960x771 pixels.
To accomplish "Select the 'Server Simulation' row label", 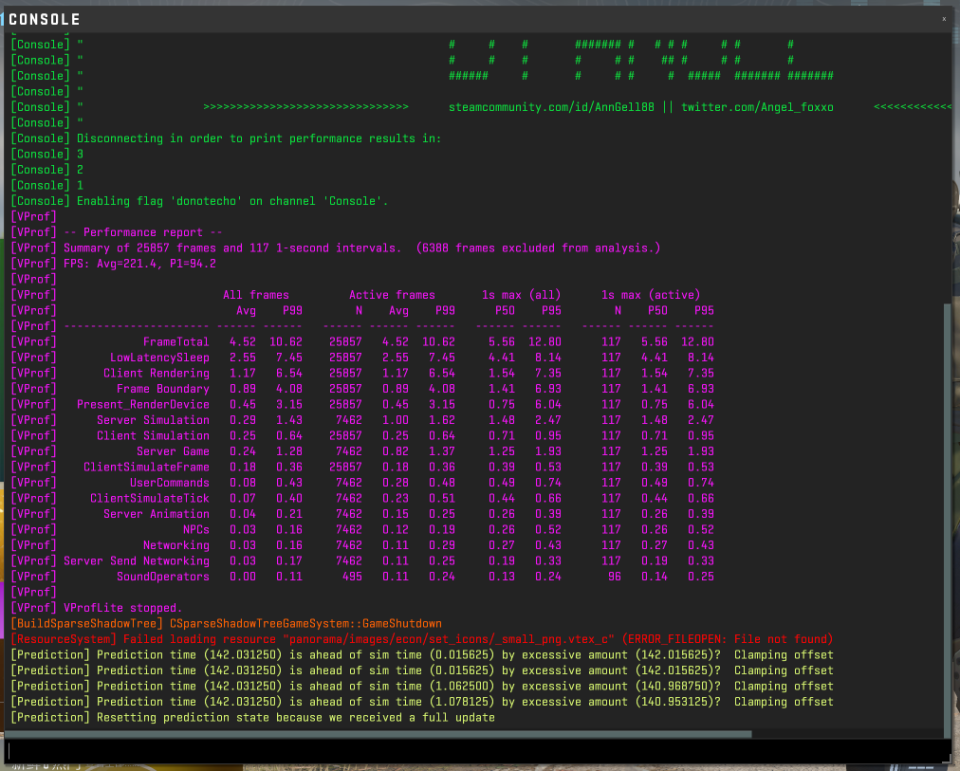I will 153,420.
